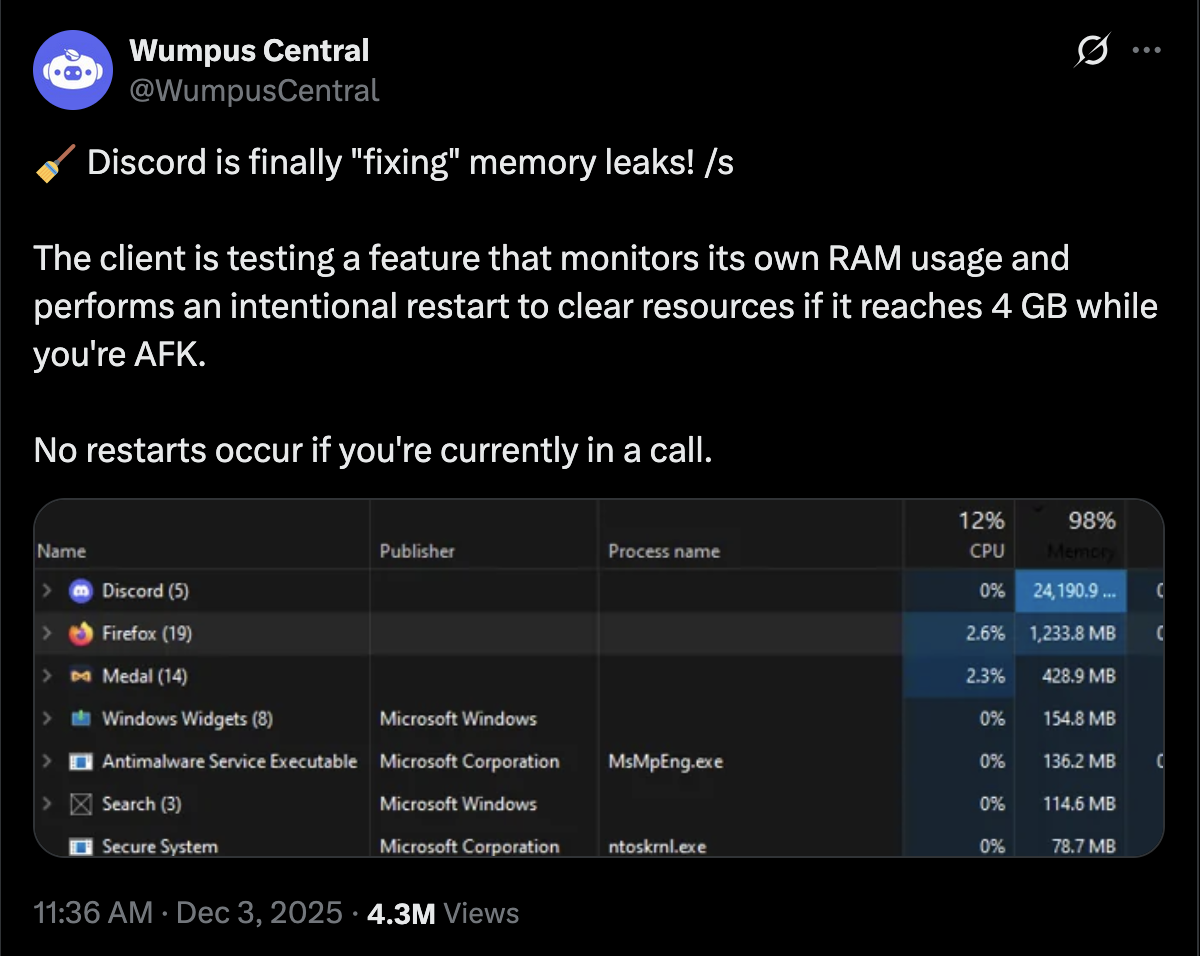This screenshot has width=1200, height=956.
Task: Expand the Medal (14) process group
Action: [x=46, y=676]
